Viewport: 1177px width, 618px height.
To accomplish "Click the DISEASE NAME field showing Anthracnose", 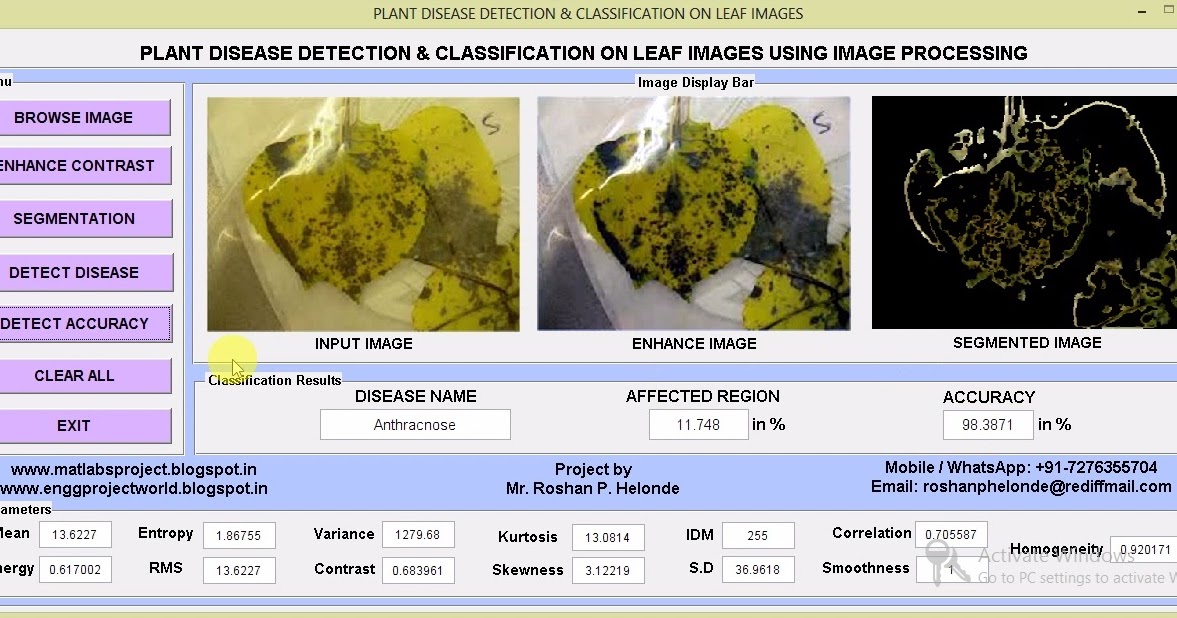I will click(x=415, y=424).
